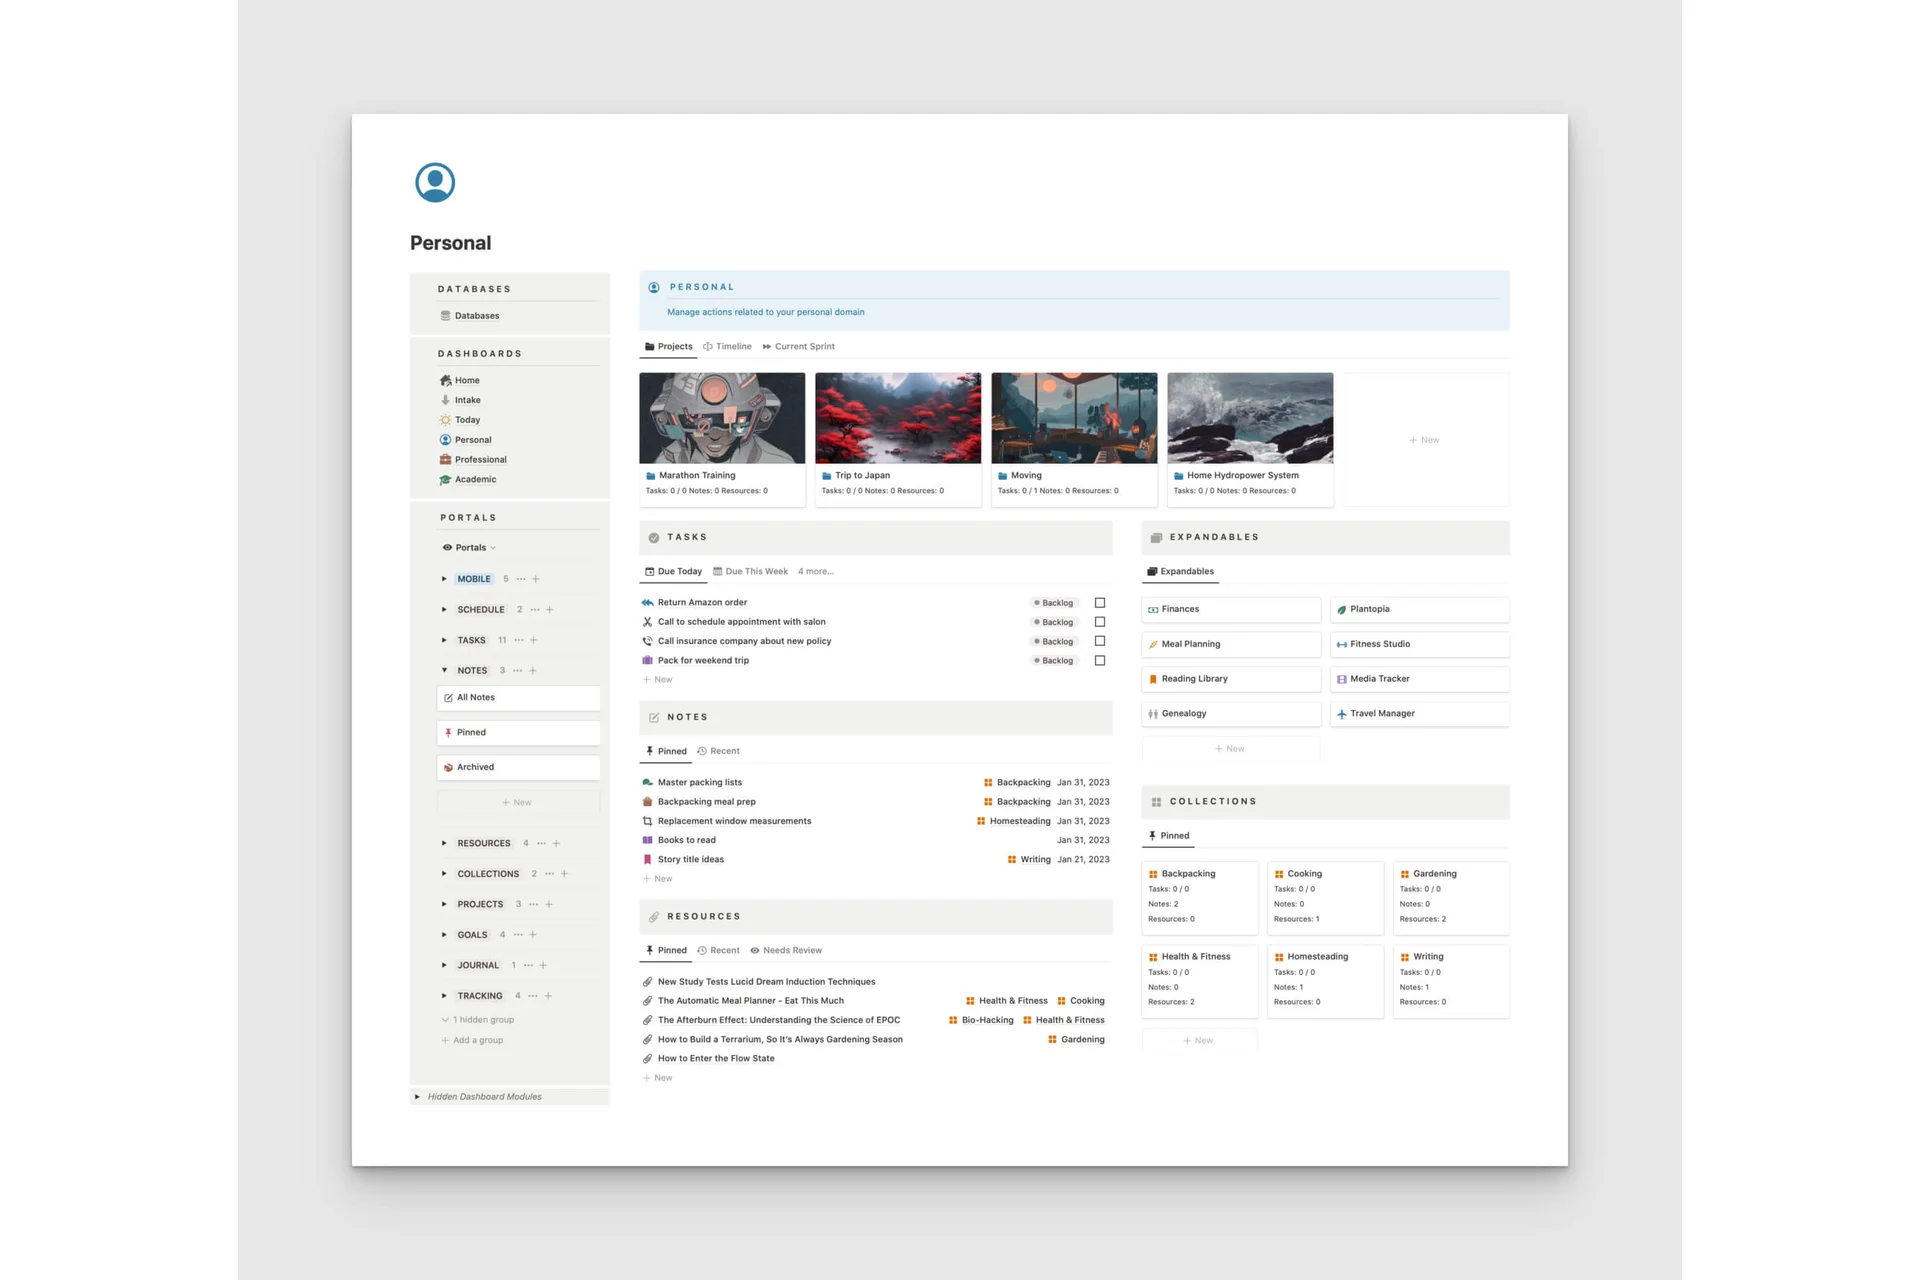
Task: Click Travel Manager airplane icon
Action: tap(1341, 714)
